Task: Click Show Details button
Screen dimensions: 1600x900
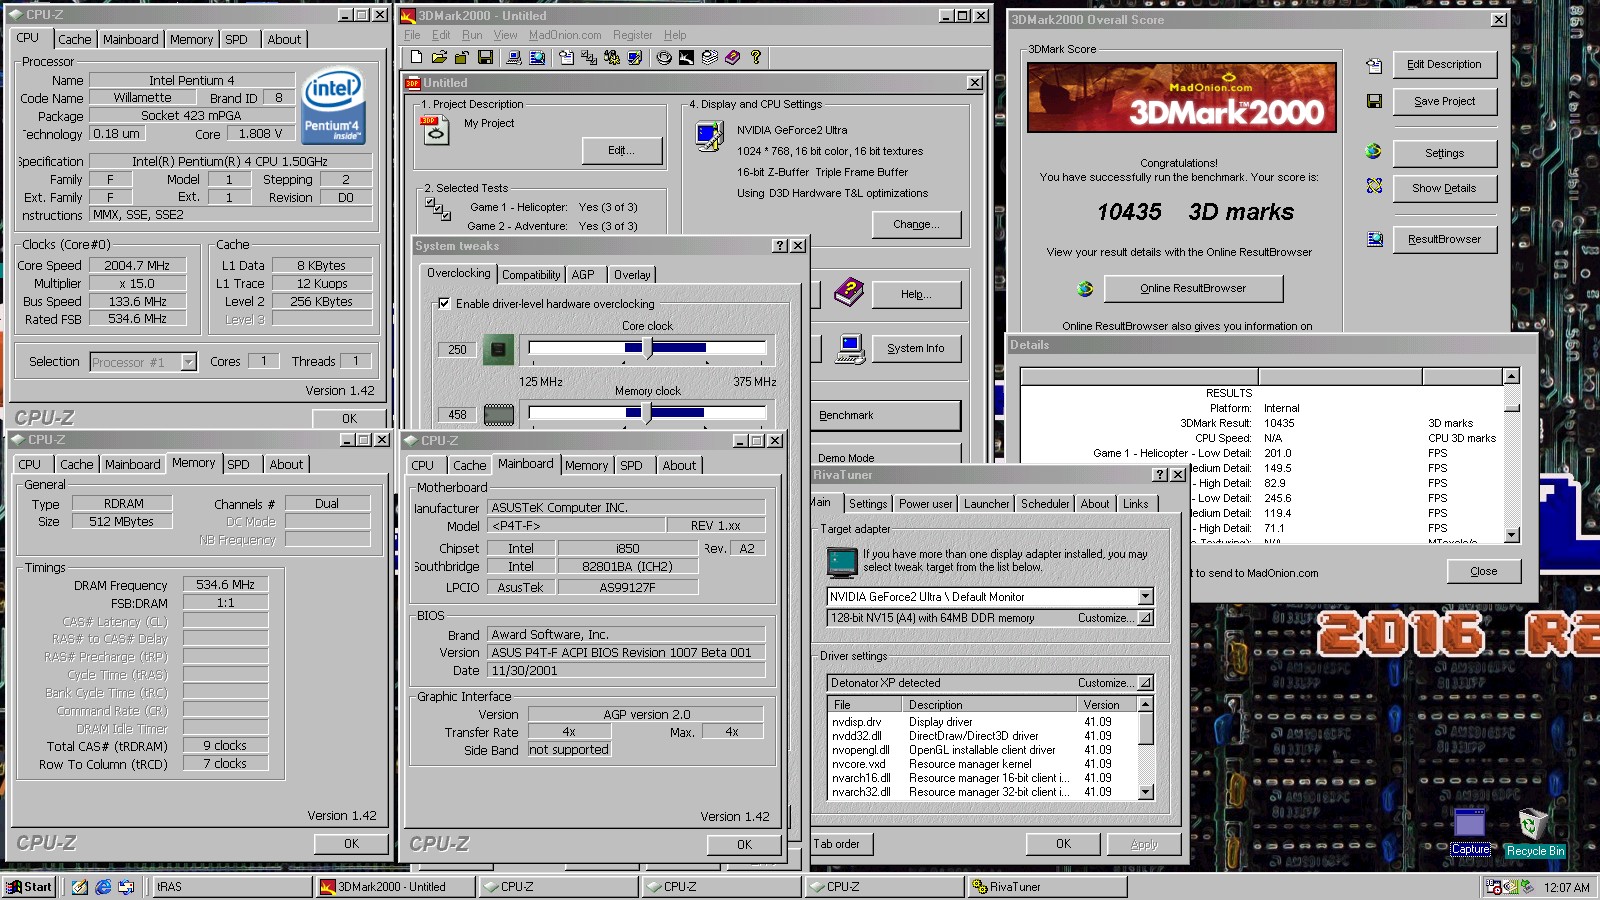Action: [x=1444, y=188]
